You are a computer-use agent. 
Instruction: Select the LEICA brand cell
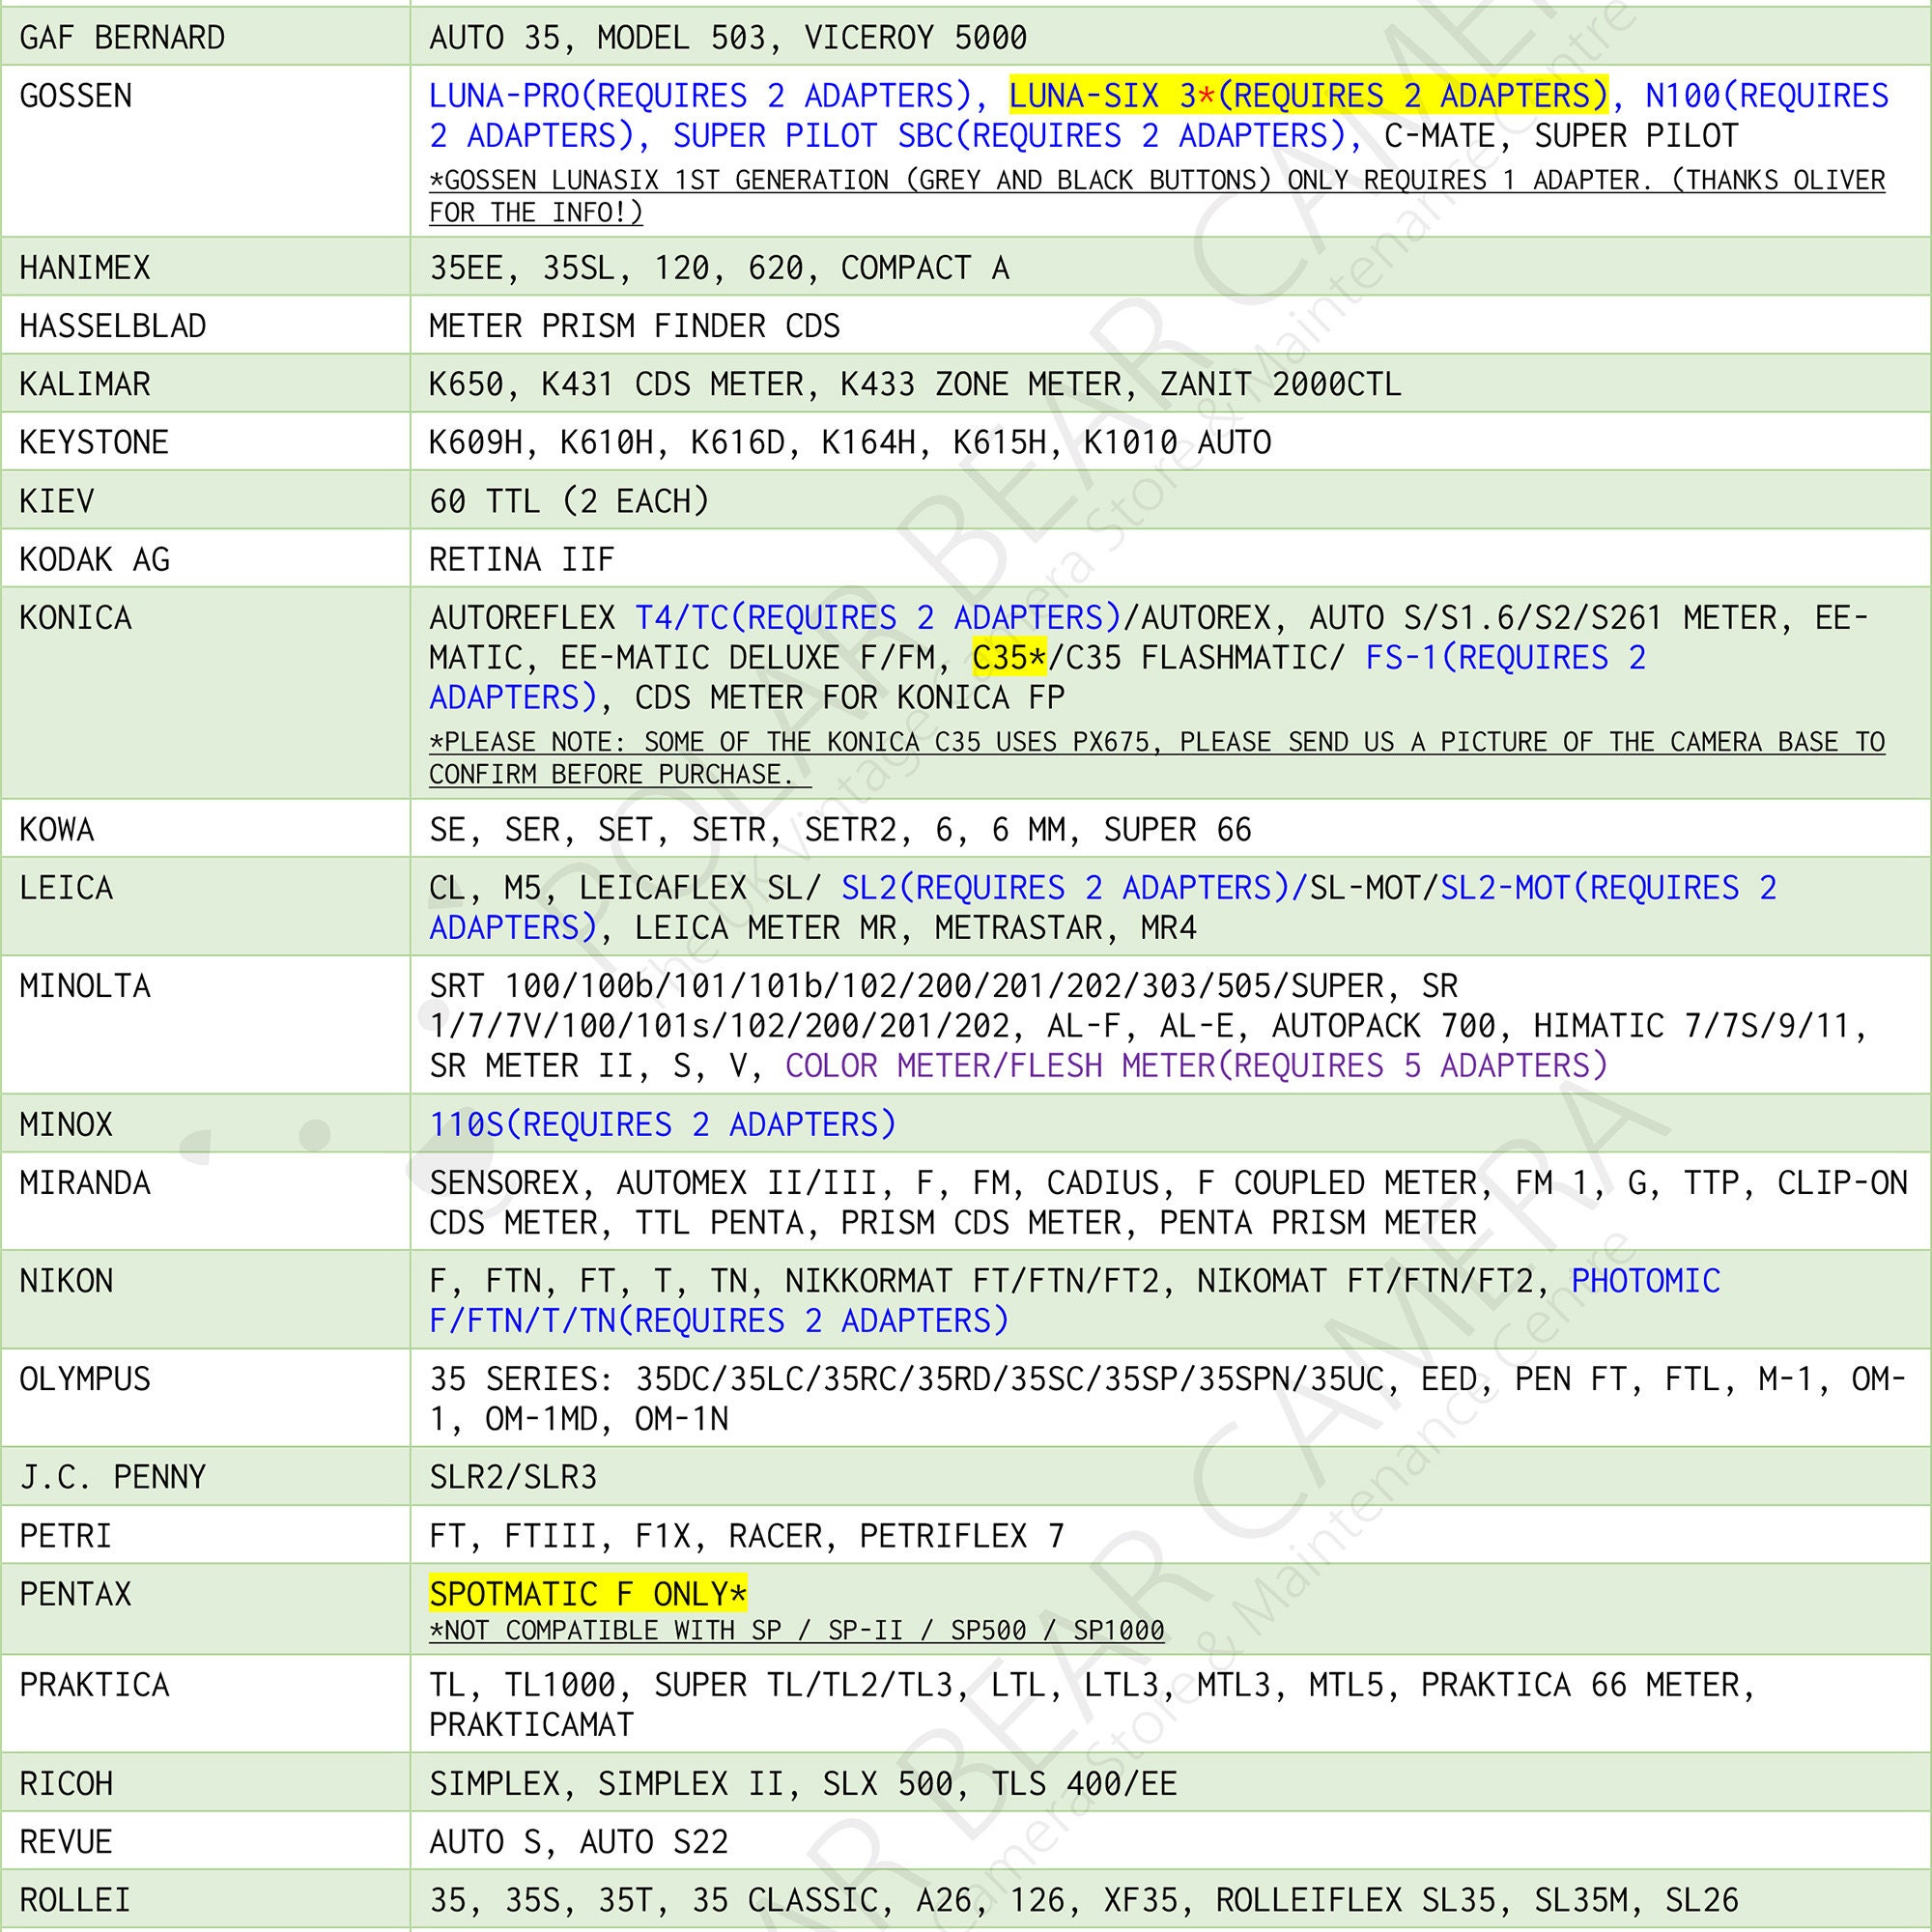point(205,906)
